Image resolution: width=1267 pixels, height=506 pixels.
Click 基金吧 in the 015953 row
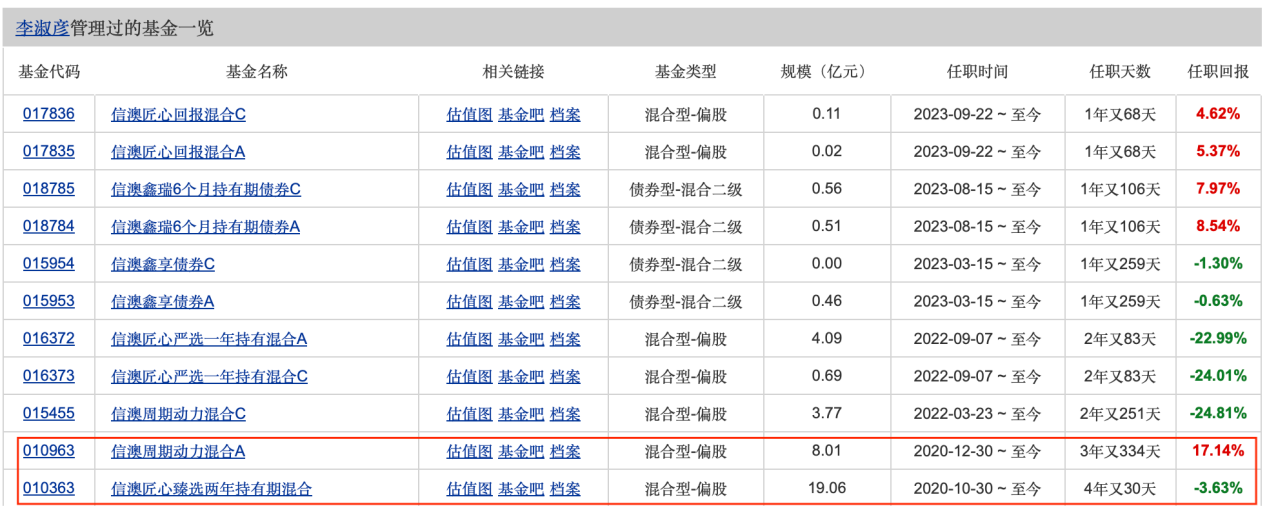521,302
